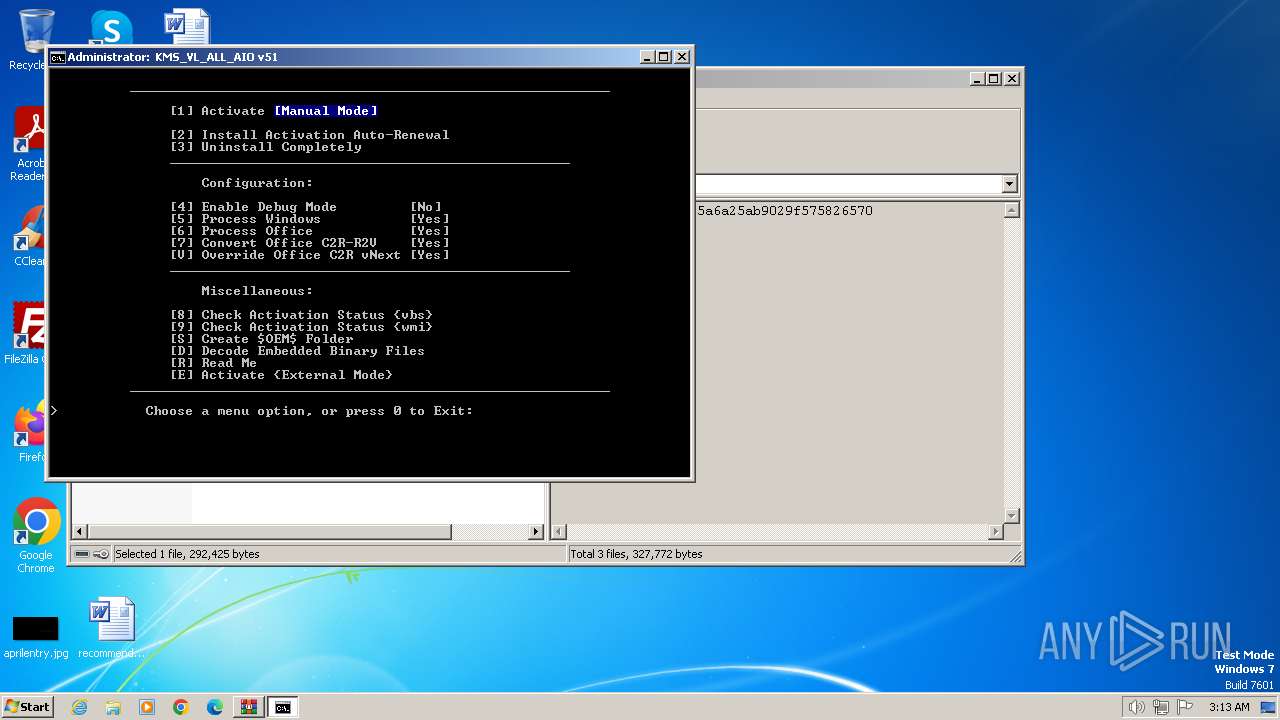Maximize the KMS_VL_ALL_AIO console window
Viewport: 1280px width, 720px height.
point(664,57)
